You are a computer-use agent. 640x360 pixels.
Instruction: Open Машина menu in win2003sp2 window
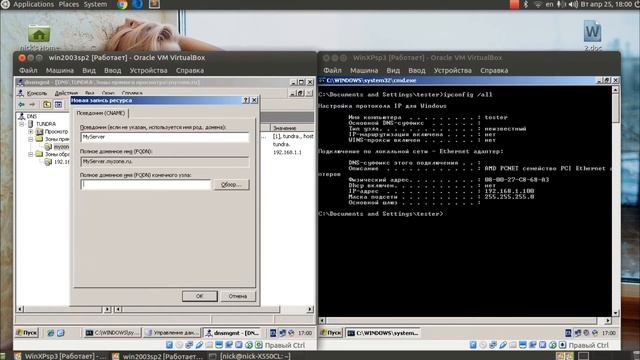(x=60, y=70)
